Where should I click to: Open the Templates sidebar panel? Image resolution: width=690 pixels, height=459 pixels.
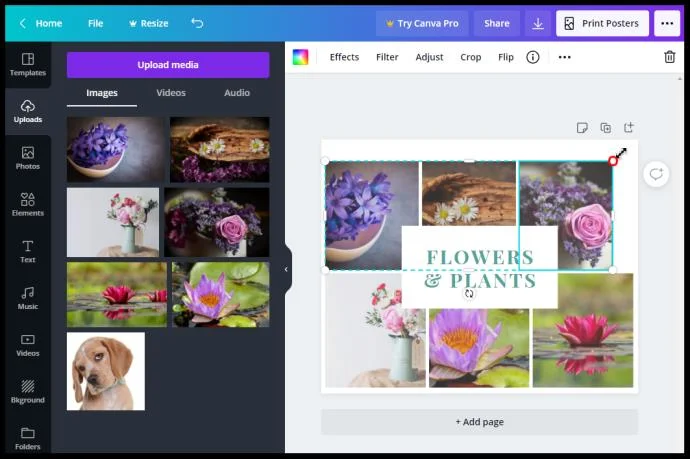tap(28, 65)
